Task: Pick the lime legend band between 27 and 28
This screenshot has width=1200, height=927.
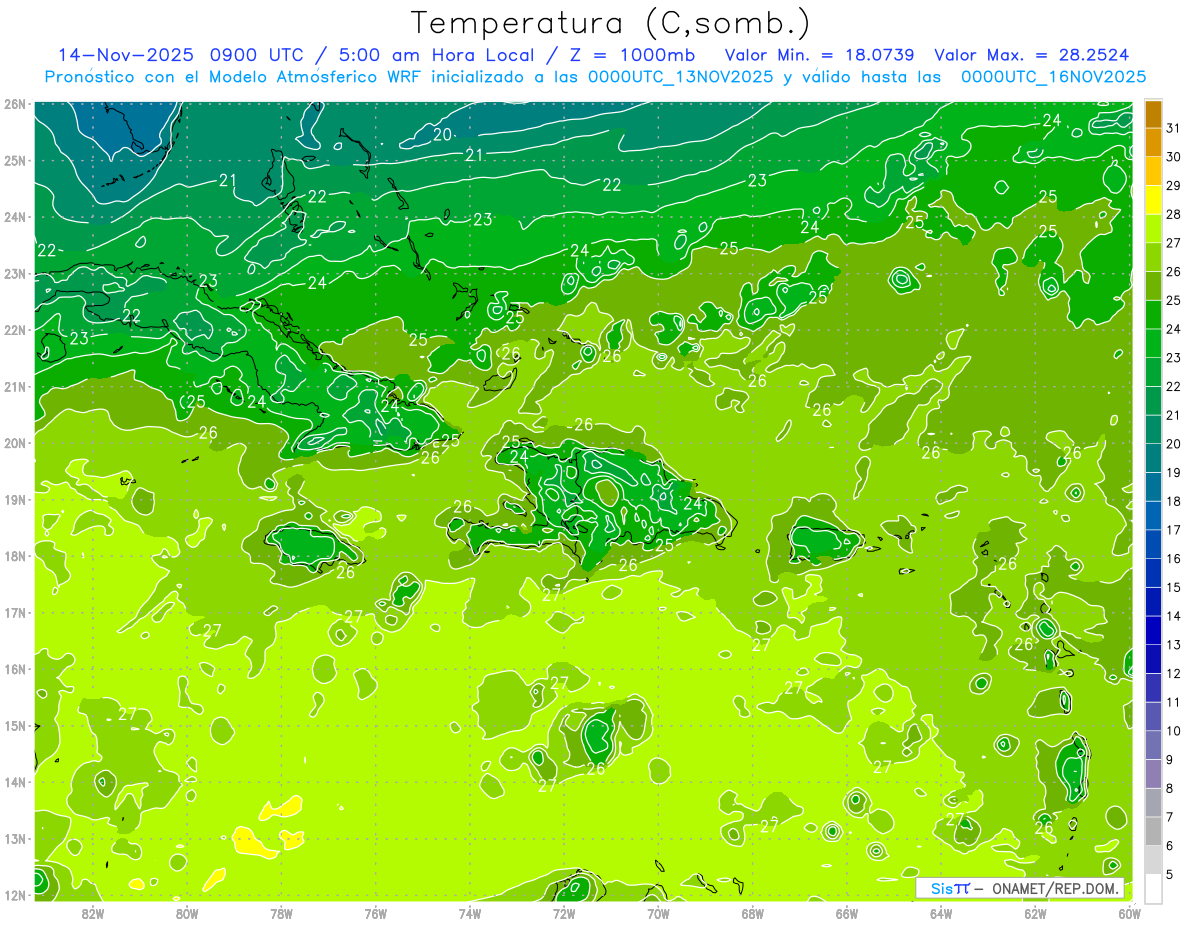Action: (1153, 229)
